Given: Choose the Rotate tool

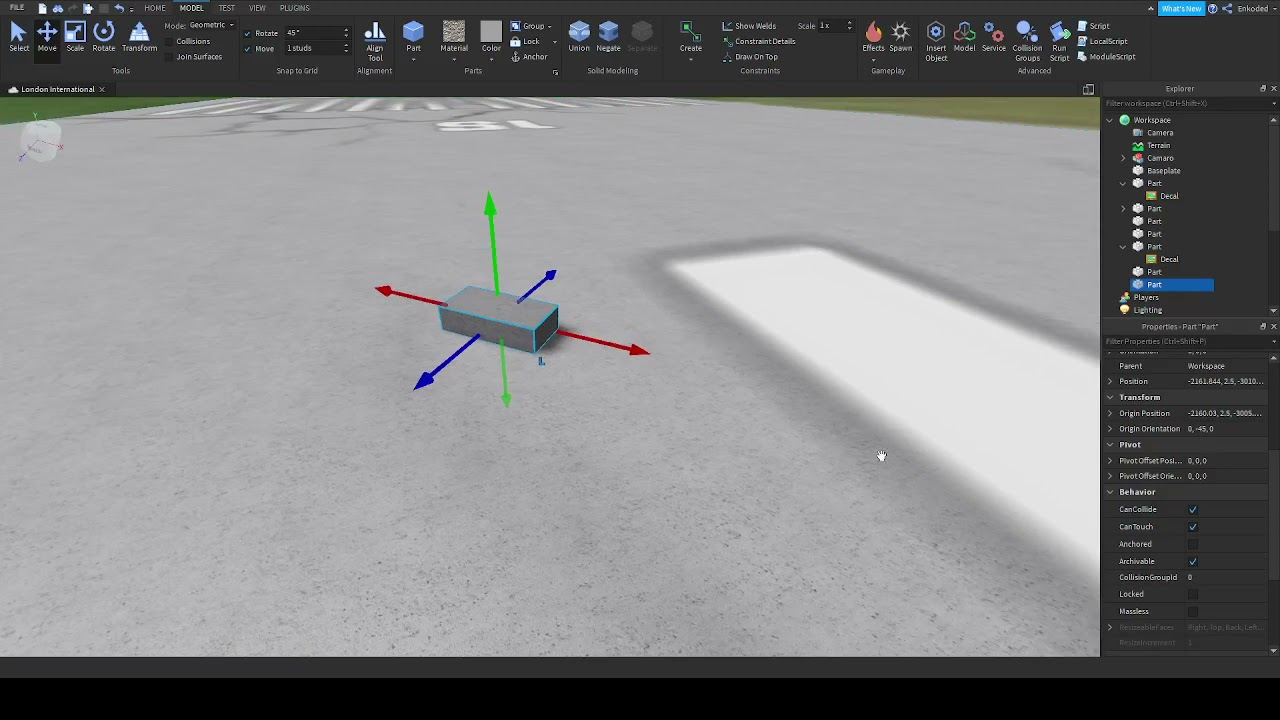Looking at the screenshot, I should click(x=104, y=37).
